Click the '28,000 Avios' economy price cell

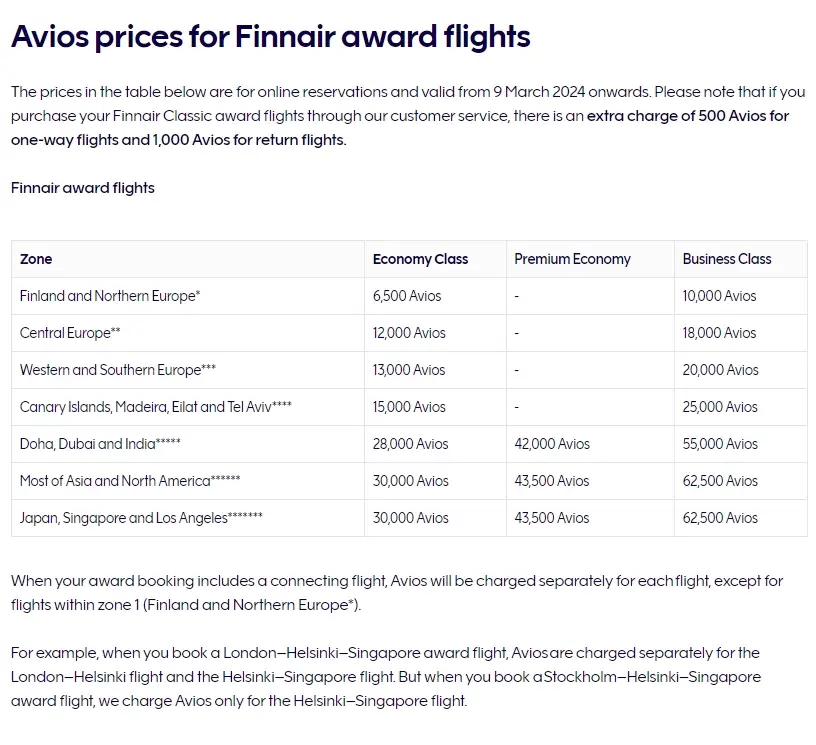[x=410, y=444]
